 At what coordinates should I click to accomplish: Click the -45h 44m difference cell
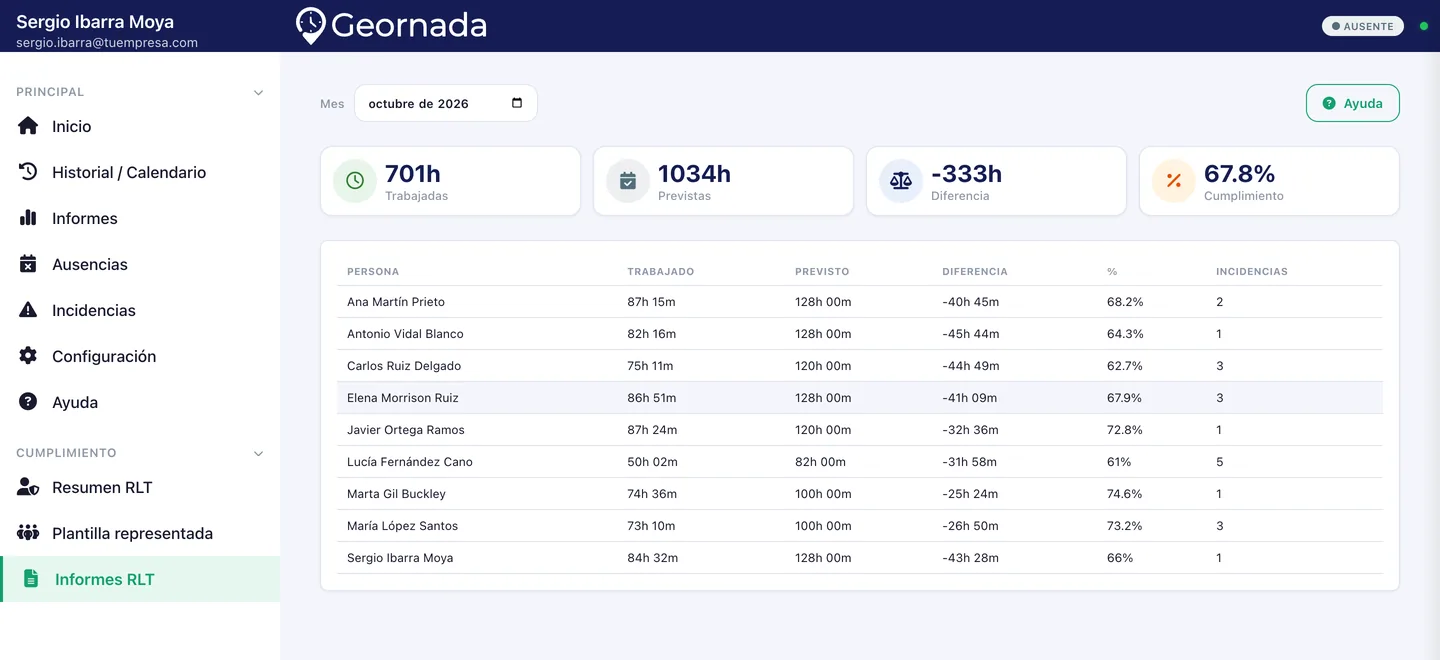click(x=971, y=334)
